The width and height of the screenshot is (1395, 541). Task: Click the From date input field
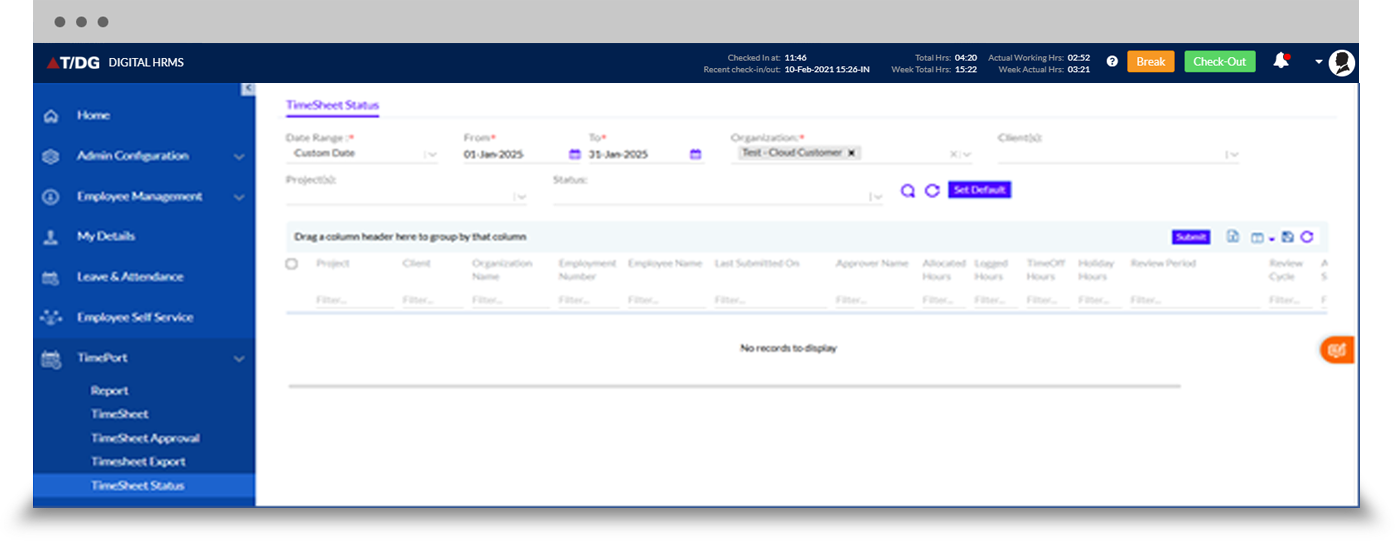(x=514, y=154)
